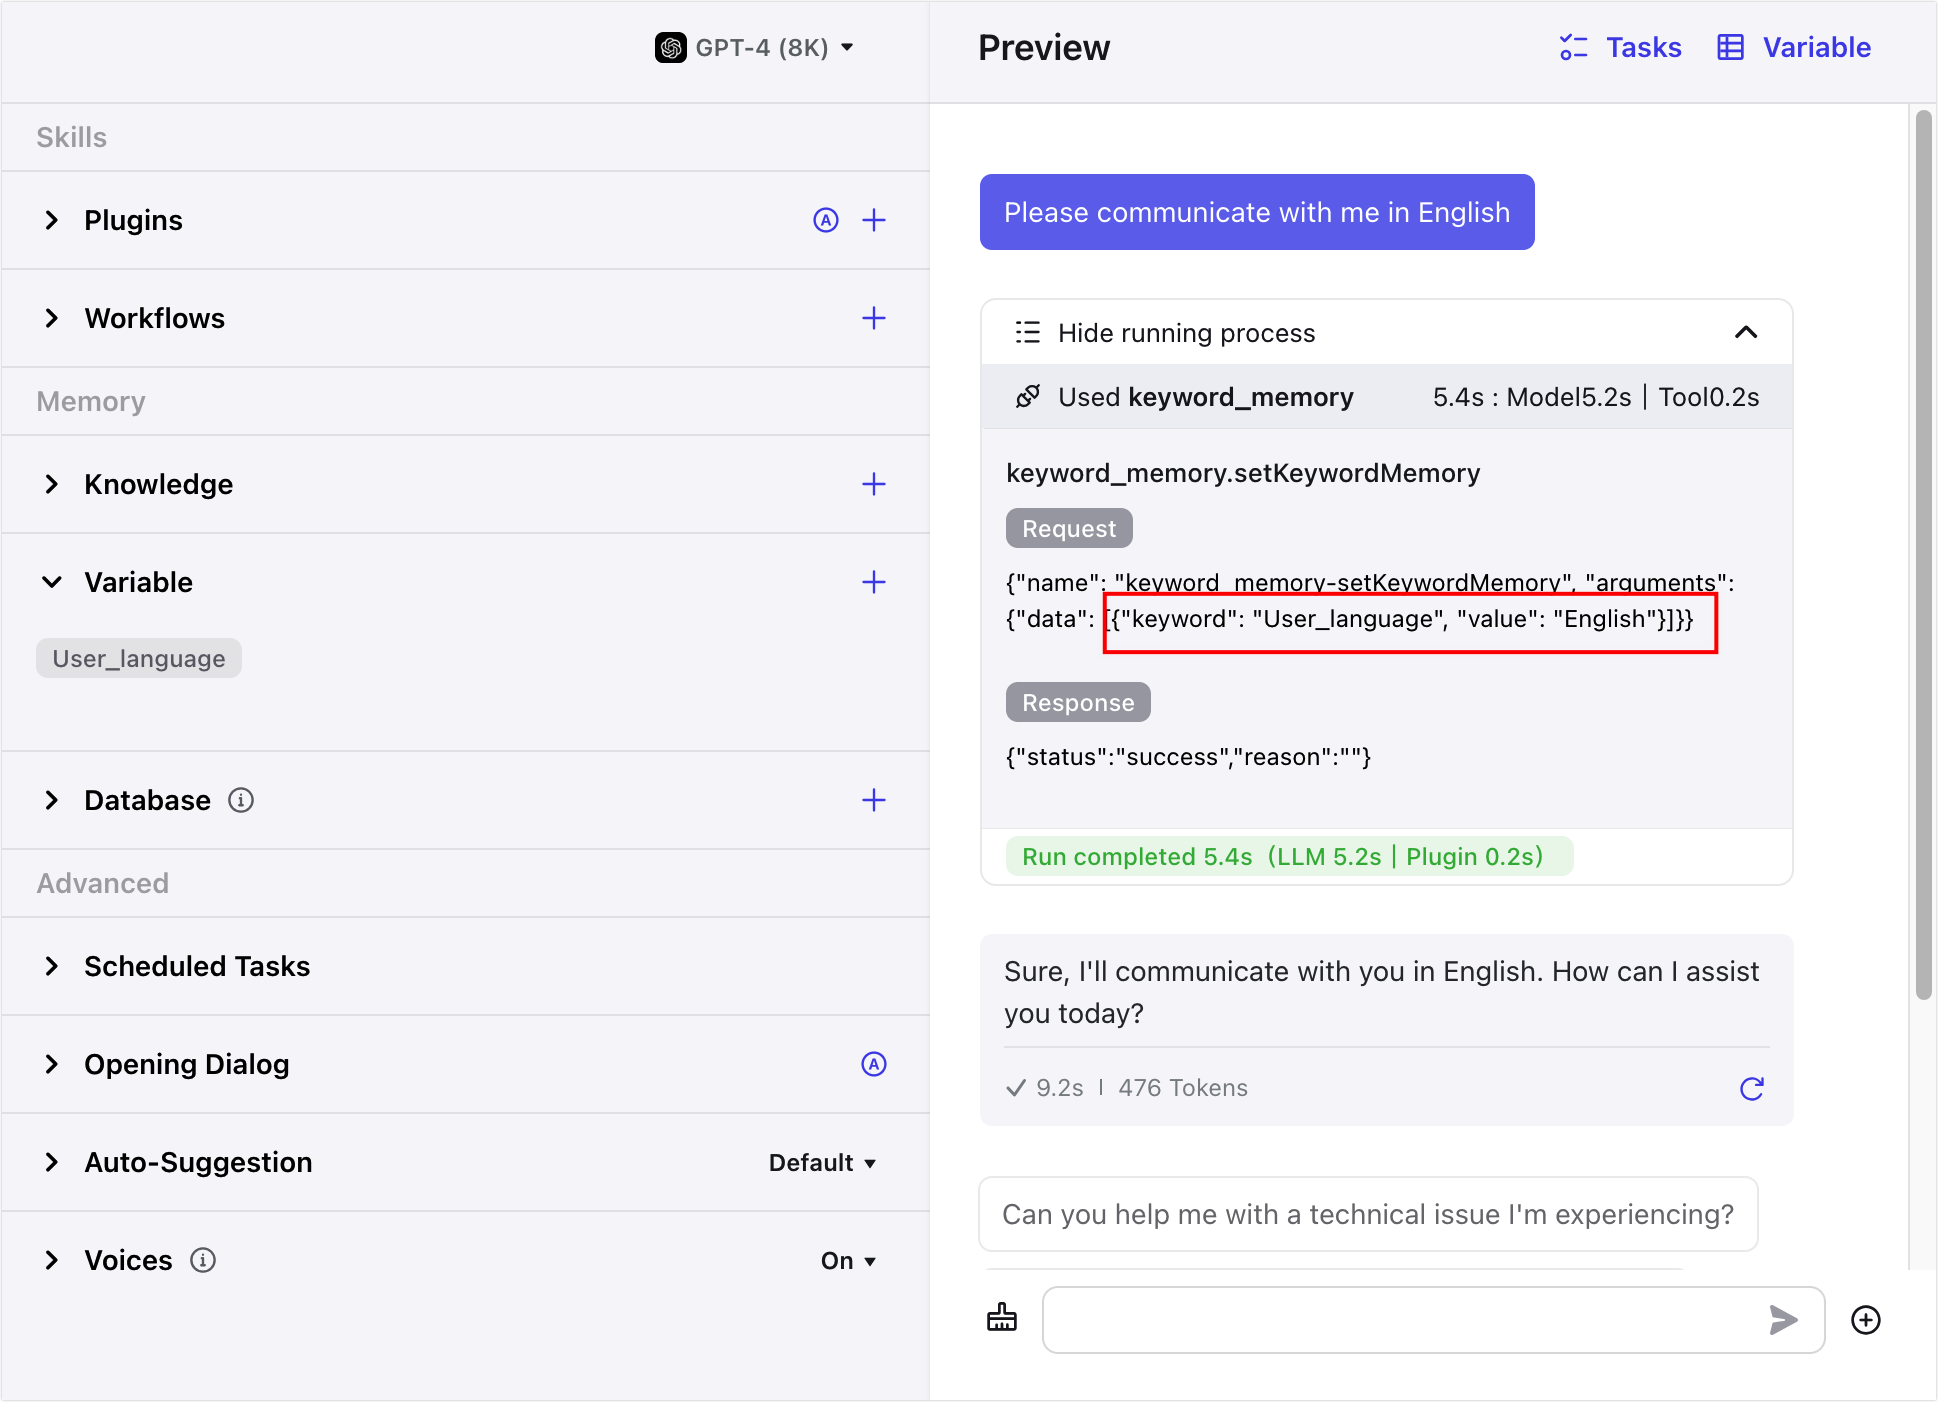Open the Voices On dropdown
This screenshot has width=1938, height=1402.
pyautogui.click(x=848, y=1260)
